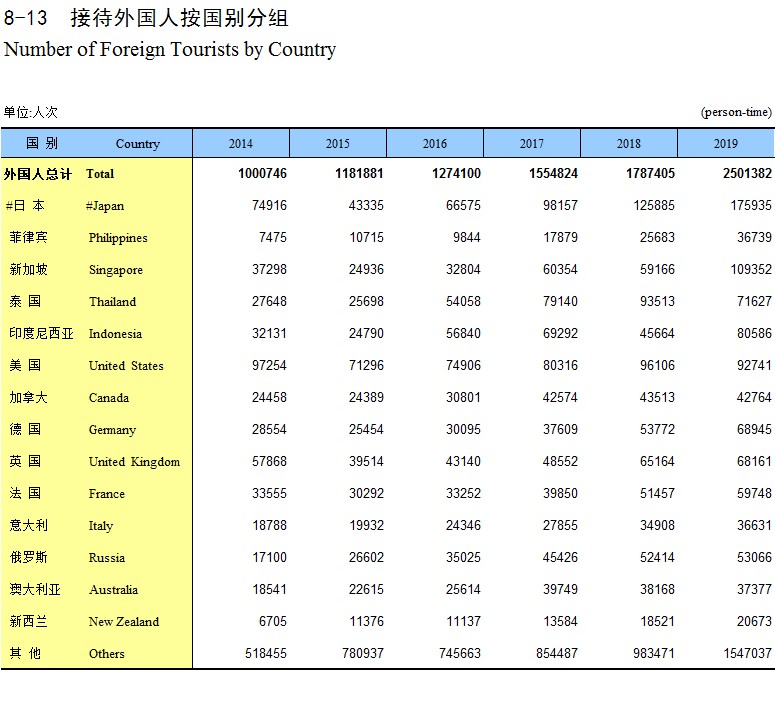Click Russia 2014 value 17100
Screen dimensions: 775x702
click(x=269, y=557)
